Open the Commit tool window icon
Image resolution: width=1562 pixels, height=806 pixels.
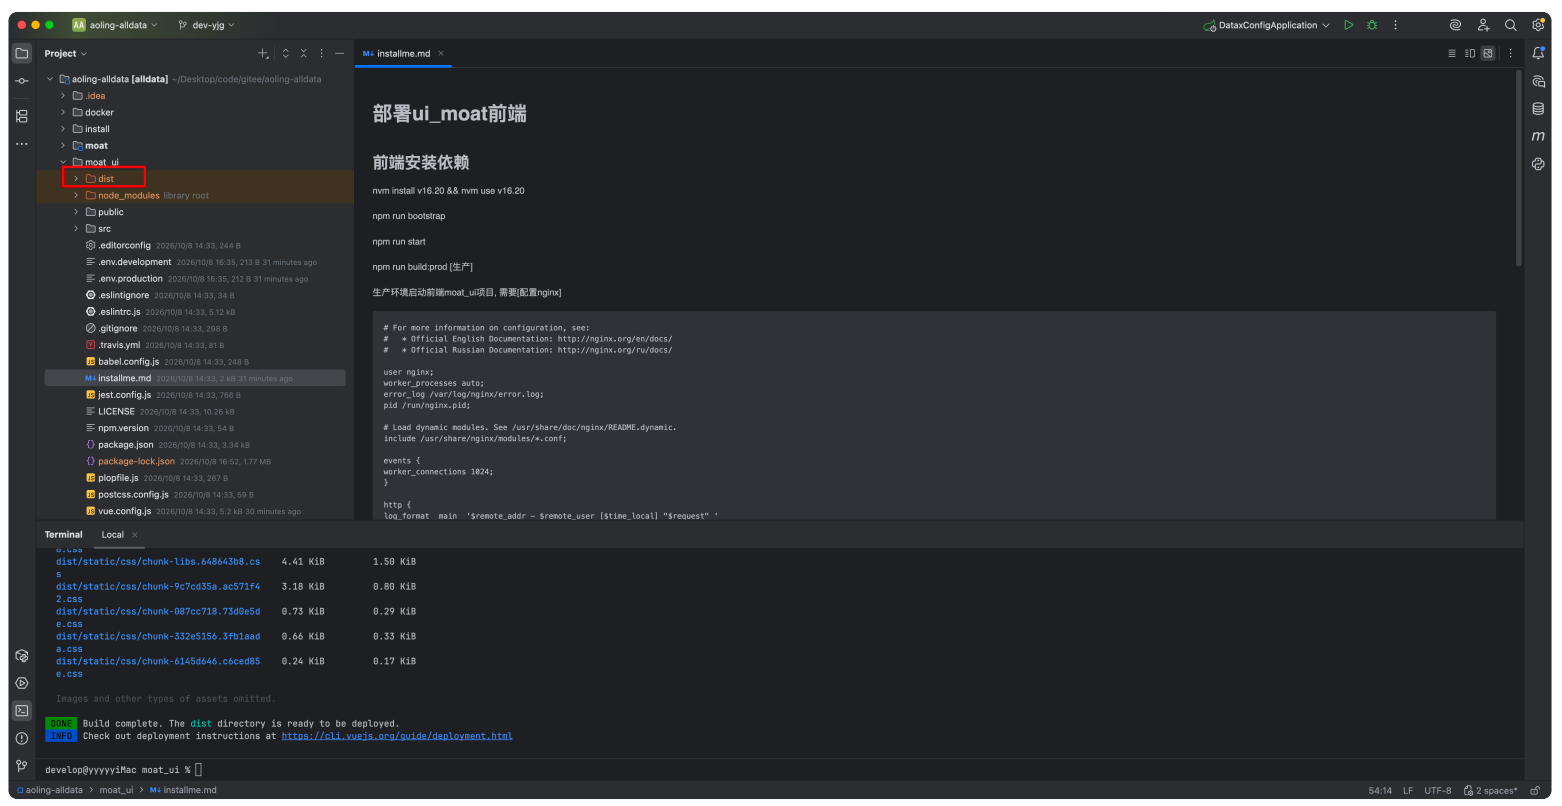(x=21, y=81)
